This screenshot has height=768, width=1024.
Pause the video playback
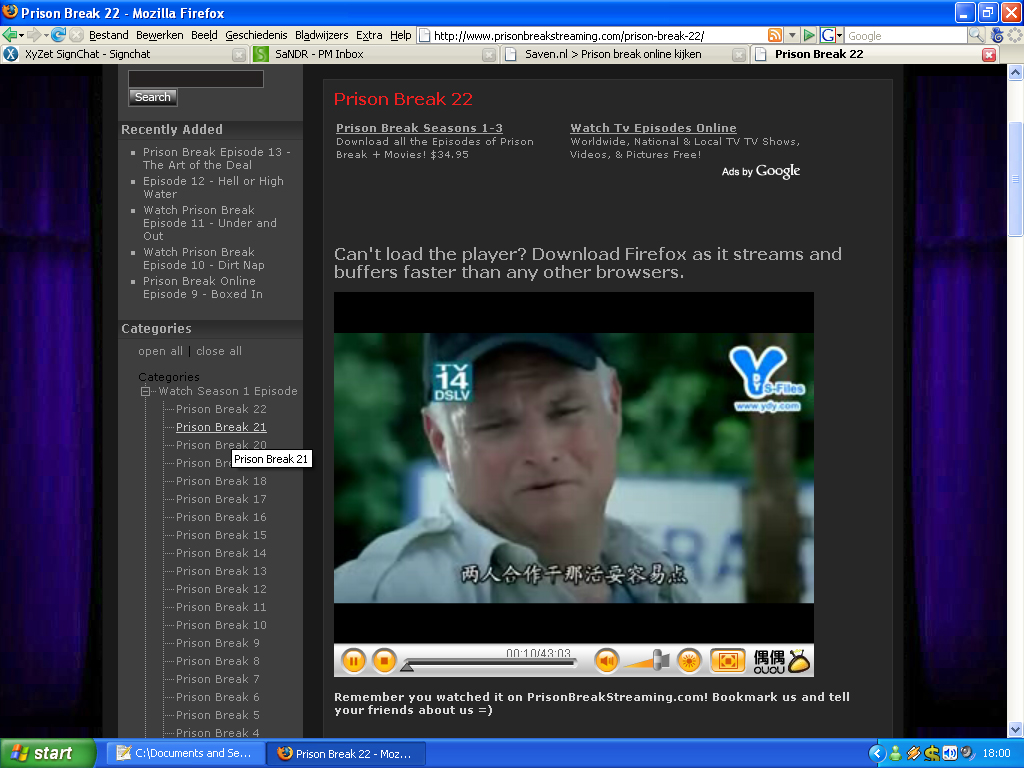353,662
